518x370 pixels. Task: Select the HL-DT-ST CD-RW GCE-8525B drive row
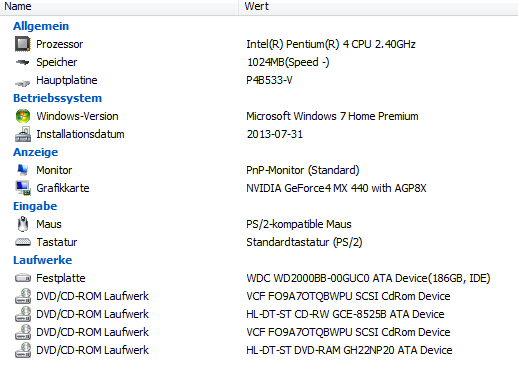(259, 314)
